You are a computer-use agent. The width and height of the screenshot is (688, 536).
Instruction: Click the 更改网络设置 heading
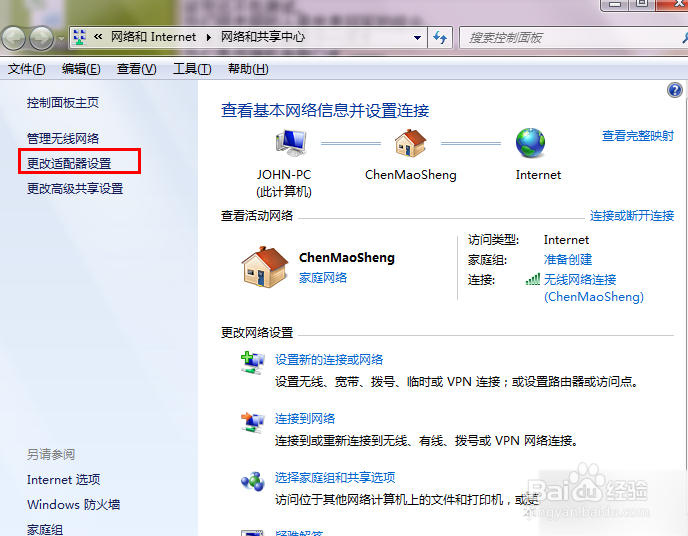[257, 333]
